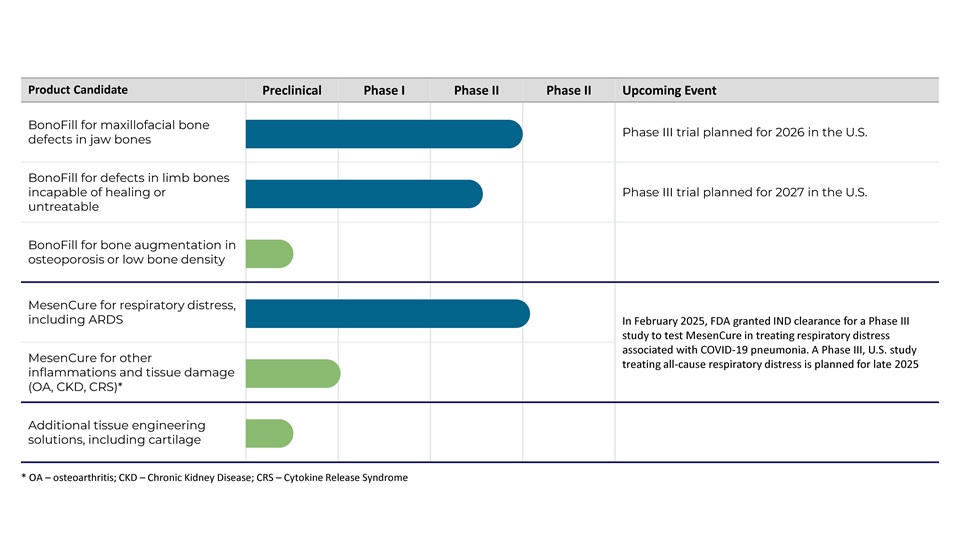Viewport: 960px width, 540px height.
Task: Click the Product Candidate column header
Action: point(78,90)
